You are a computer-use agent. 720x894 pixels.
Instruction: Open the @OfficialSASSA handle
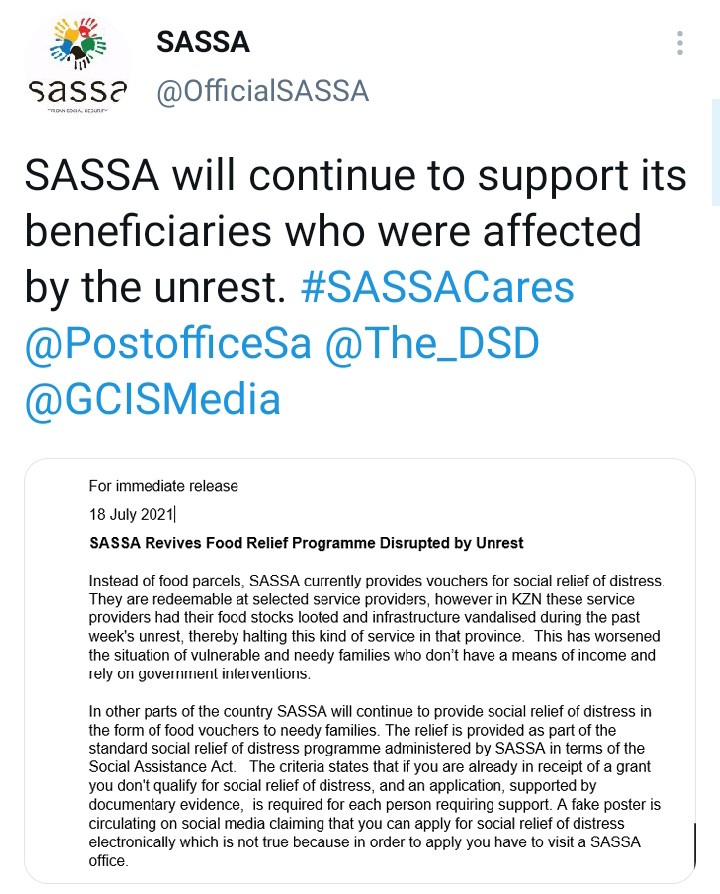click(263, 91)
